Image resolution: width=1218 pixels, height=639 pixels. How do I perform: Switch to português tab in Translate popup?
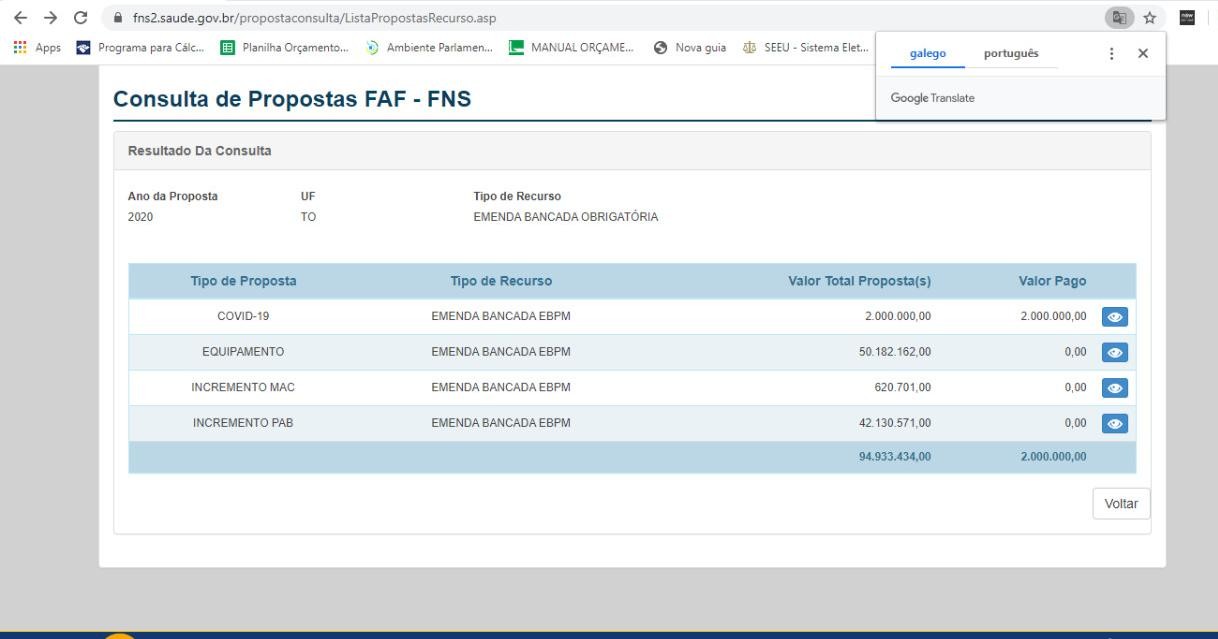point(1011,53)
